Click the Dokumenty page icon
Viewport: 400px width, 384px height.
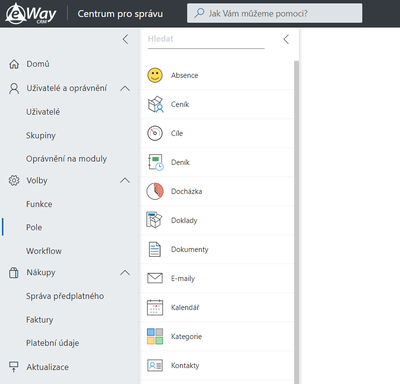coord(155,249)
